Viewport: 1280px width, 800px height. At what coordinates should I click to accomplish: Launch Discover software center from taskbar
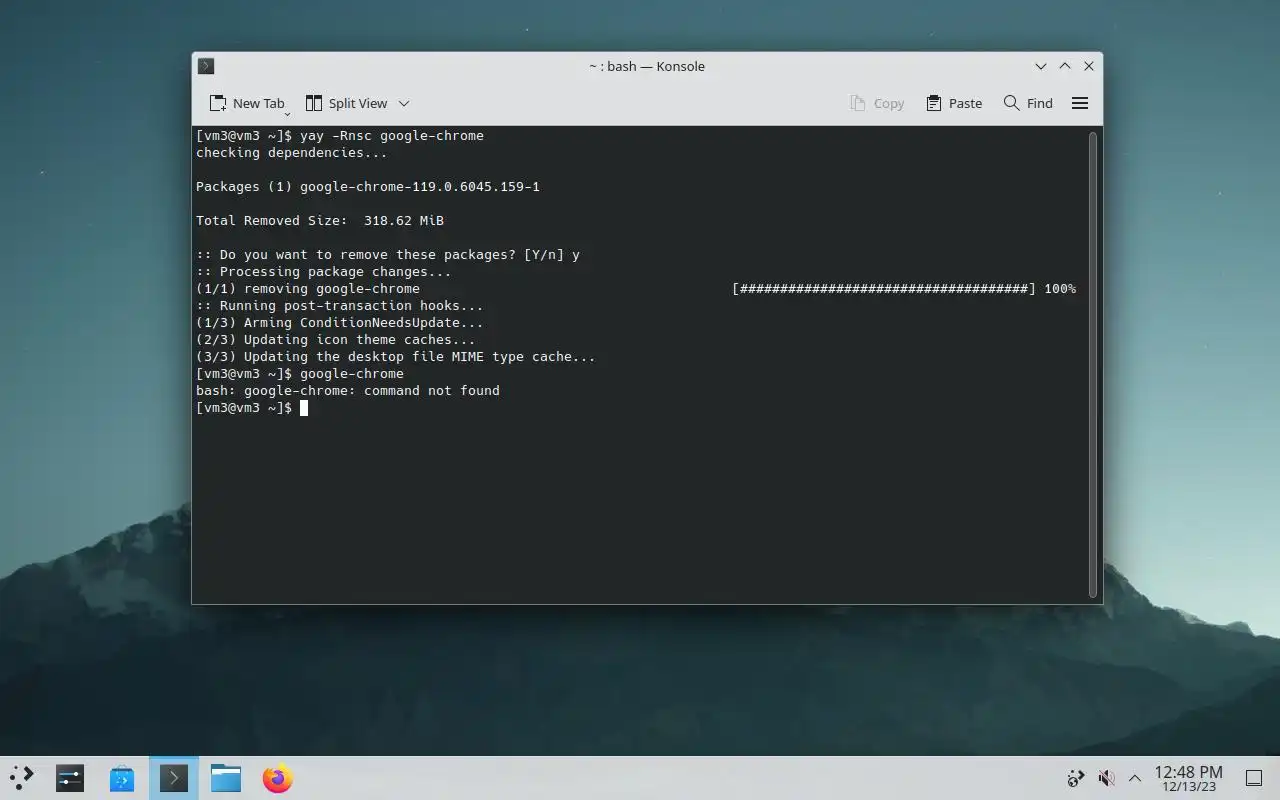[122, 778]
